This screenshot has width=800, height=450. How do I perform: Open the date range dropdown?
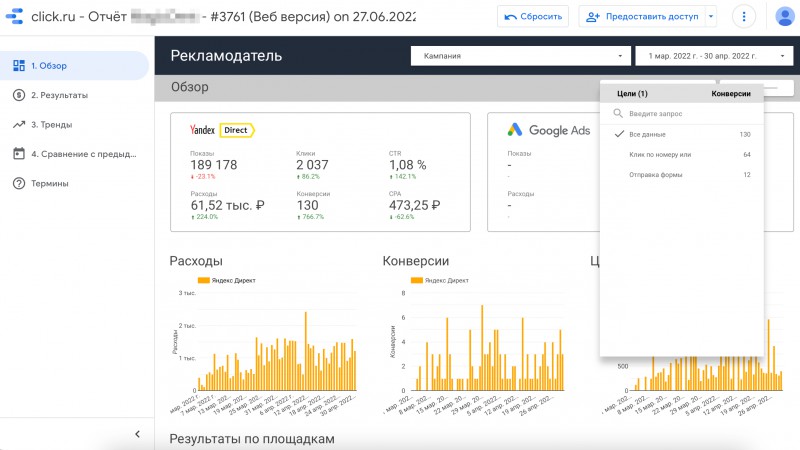tap(714, 56)
